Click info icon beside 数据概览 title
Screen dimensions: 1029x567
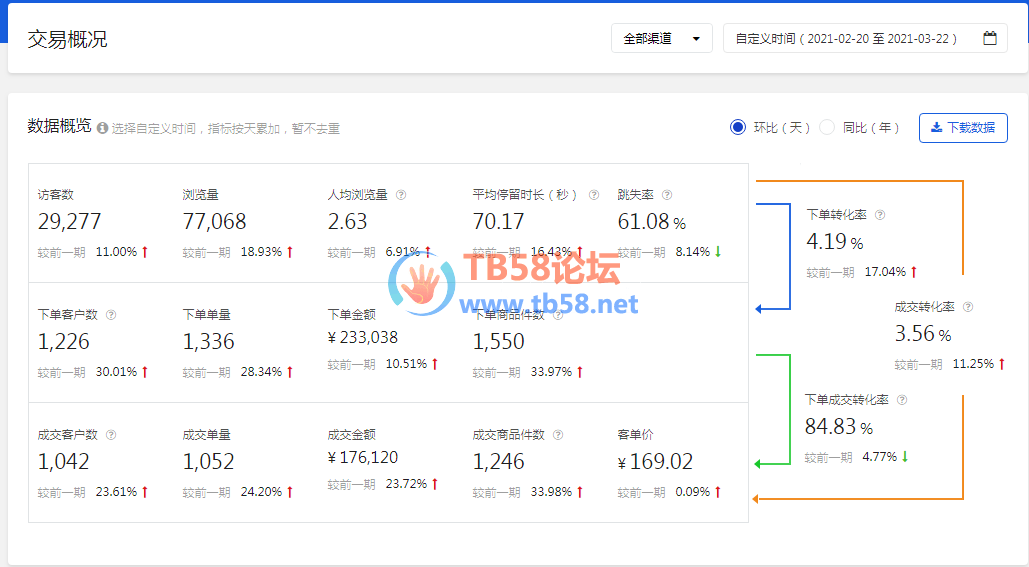point(102,128)
